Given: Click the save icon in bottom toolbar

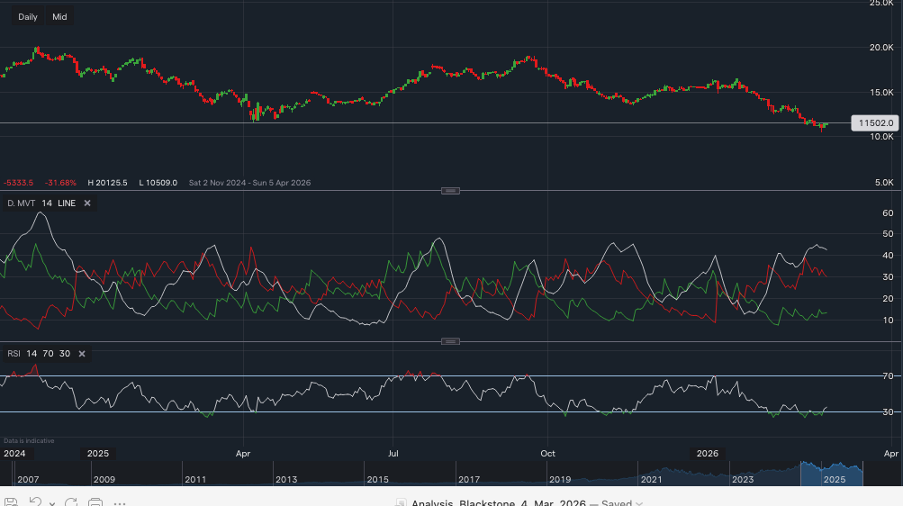Looking at the screenshot, I should (x=11, y=502).
